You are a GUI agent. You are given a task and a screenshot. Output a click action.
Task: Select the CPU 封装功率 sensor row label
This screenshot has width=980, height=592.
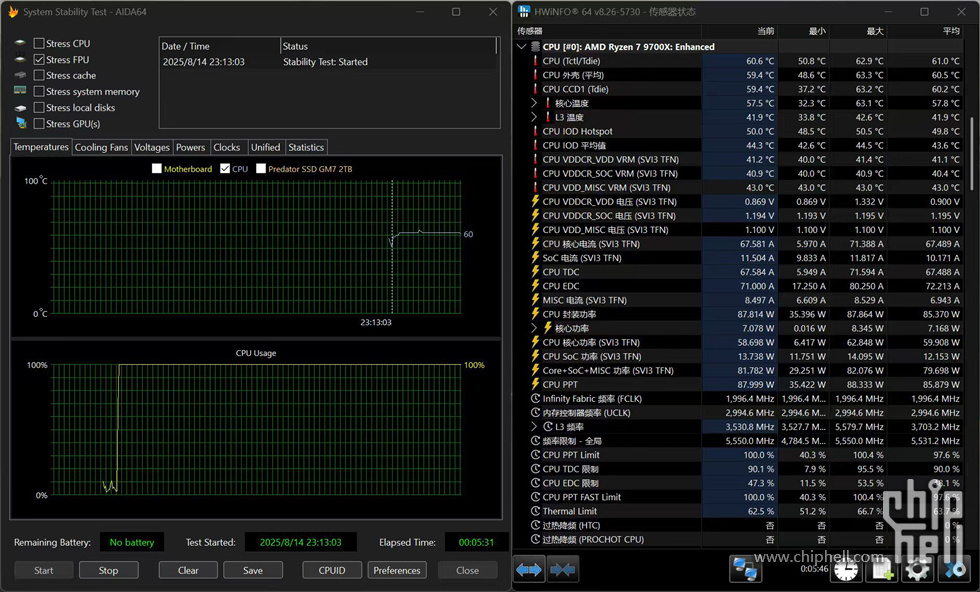(x=569, y=314)
